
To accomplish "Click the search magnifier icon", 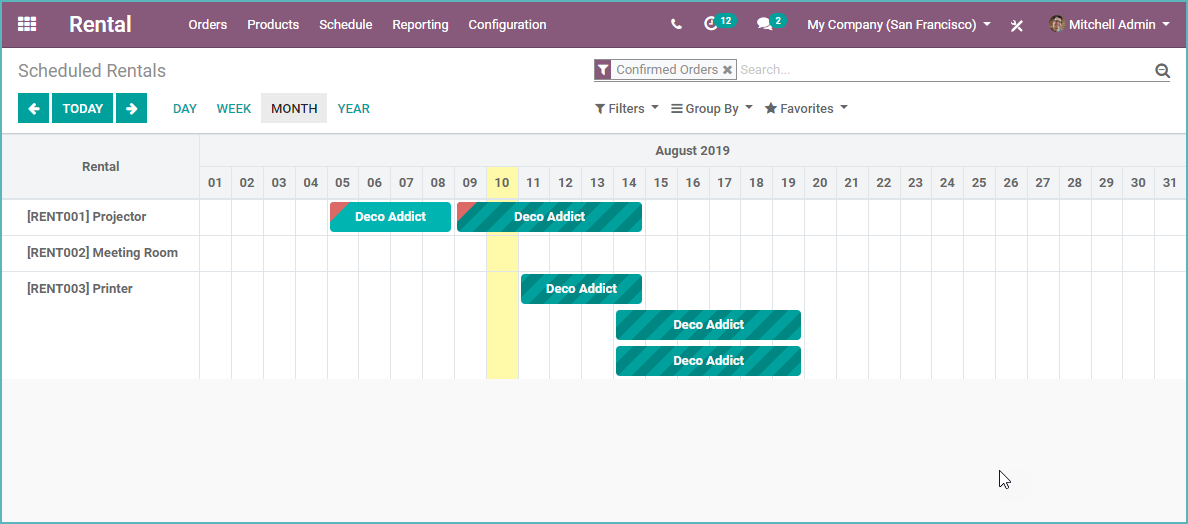I will click(x=1162, y=70).
